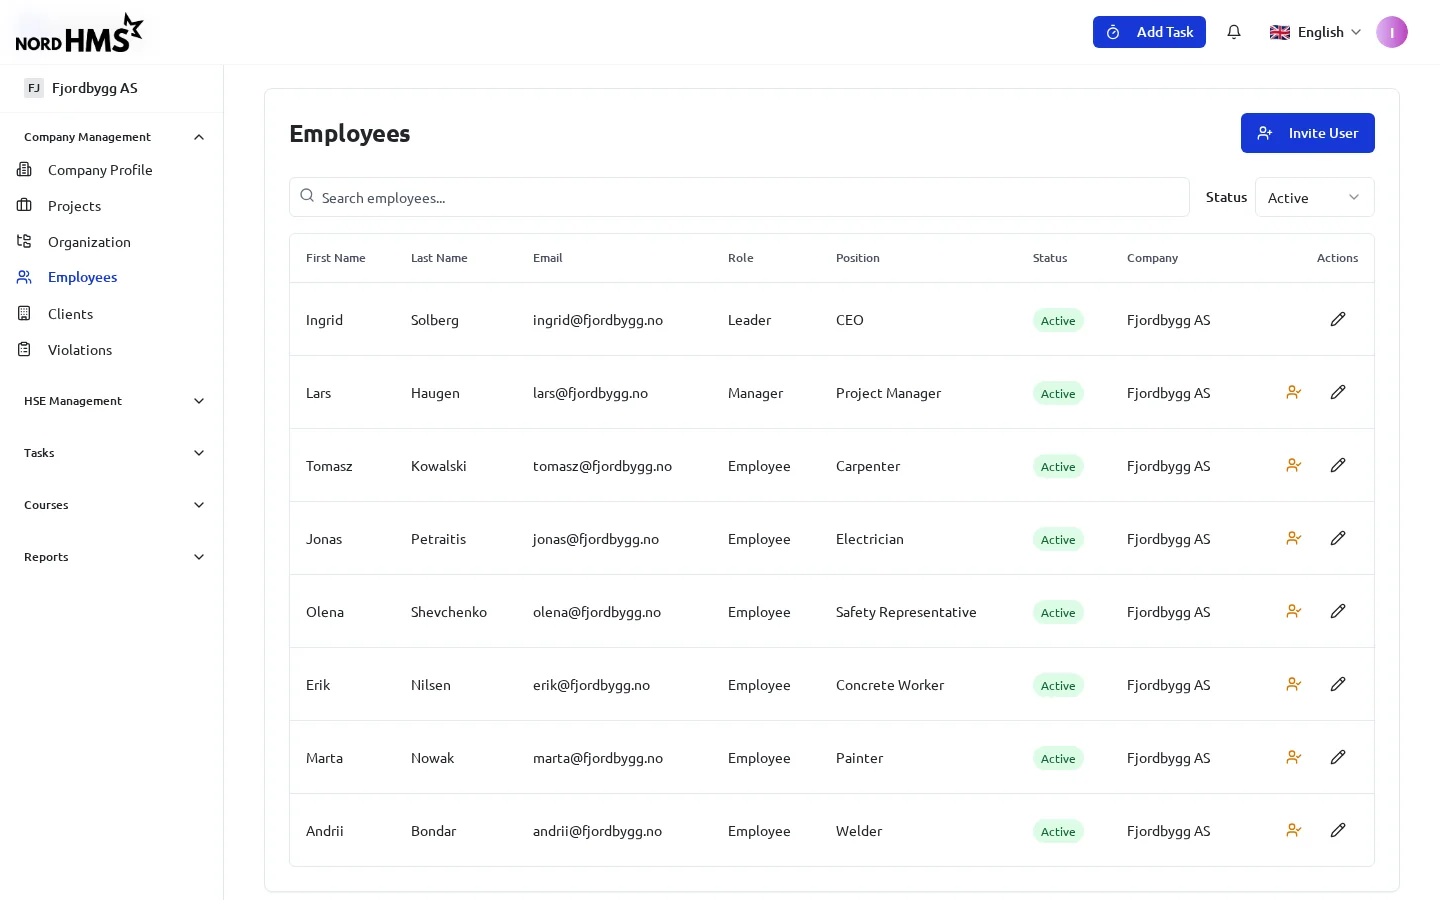Click the Project Manager position cell
The image size is (1440, 900).
click(x=888, y=393)
